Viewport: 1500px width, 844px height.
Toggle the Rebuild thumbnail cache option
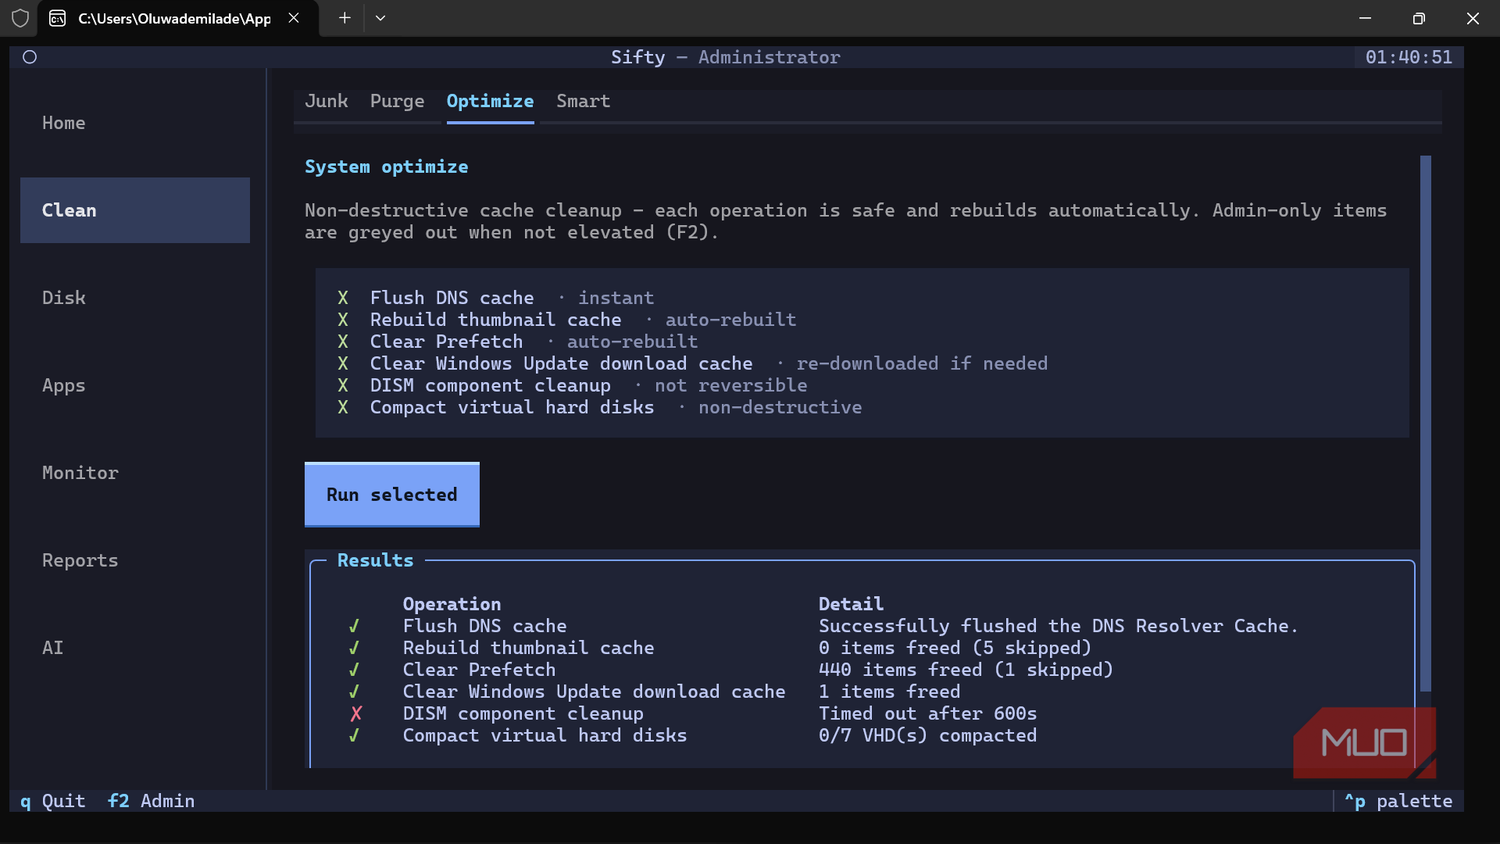343,320
